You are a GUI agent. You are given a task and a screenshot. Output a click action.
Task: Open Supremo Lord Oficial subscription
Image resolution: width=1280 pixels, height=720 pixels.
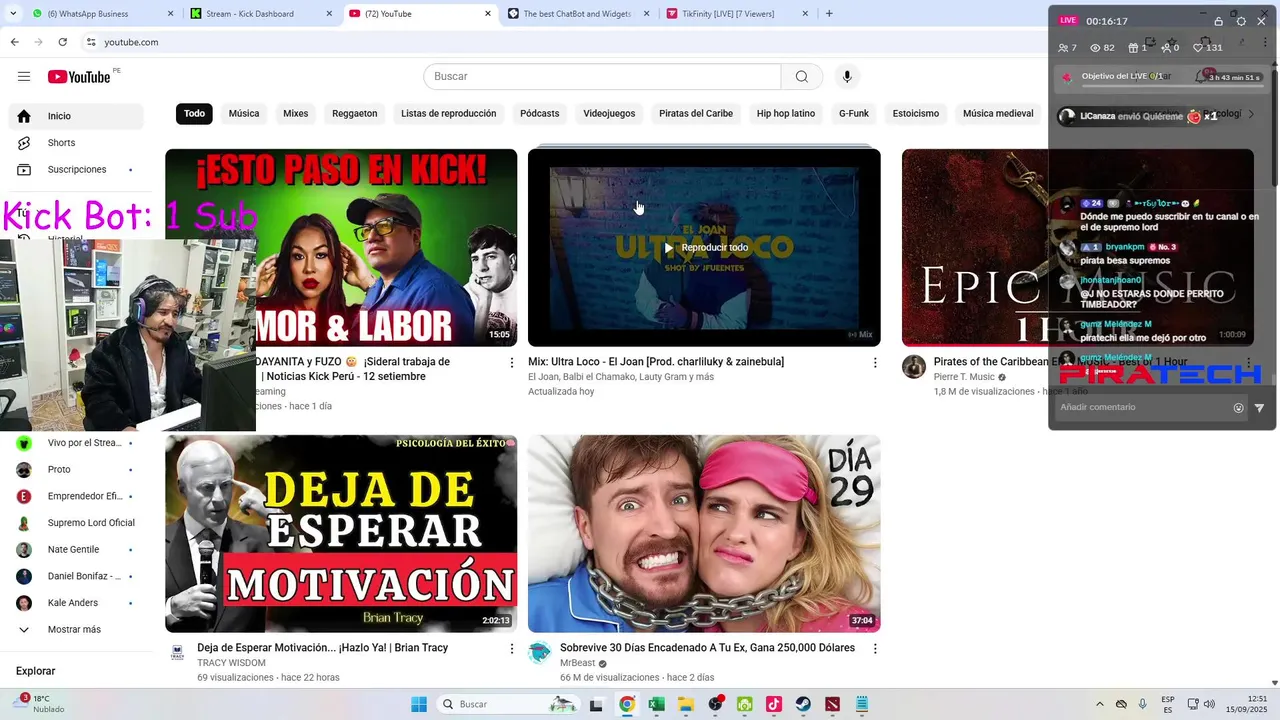(76, 523)
